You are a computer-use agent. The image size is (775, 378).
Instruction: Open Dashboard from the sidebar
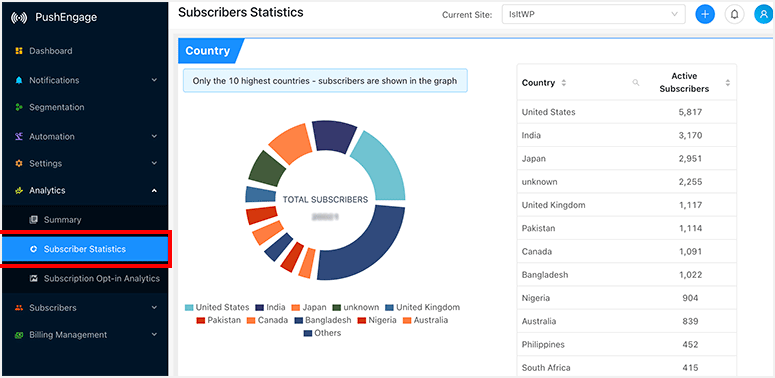pos(50,51)
